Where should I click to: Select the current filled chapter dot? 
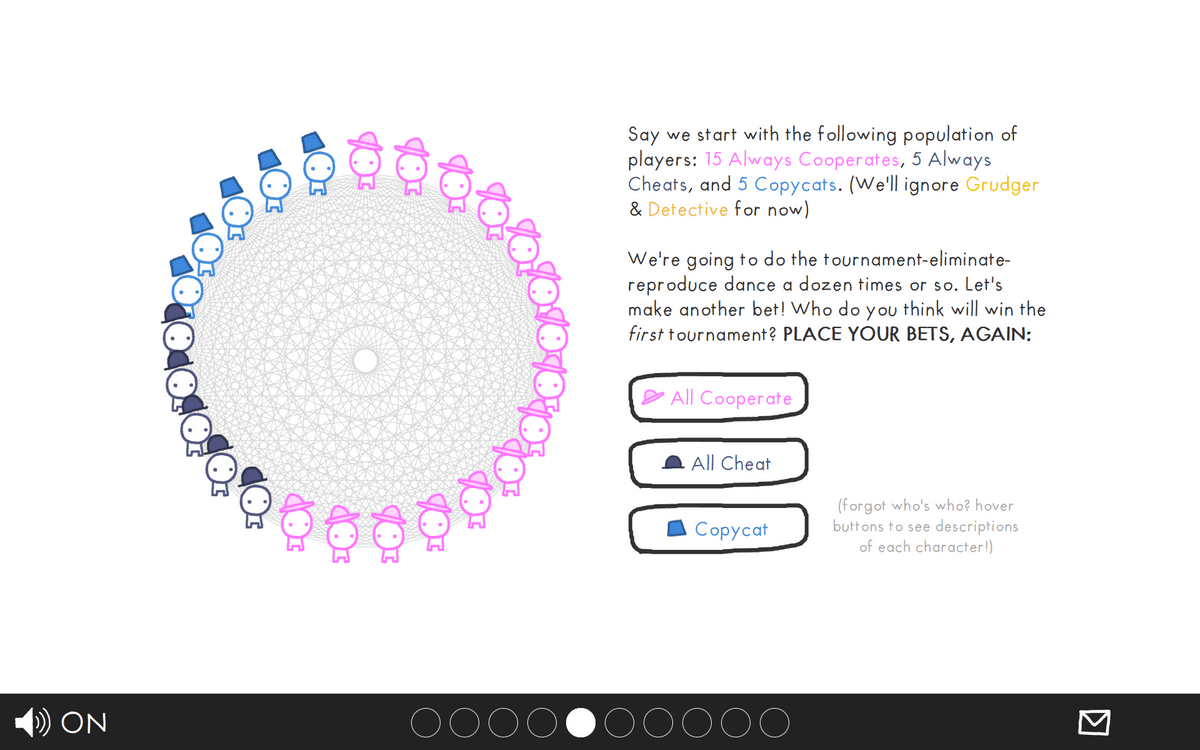(581, 722)
